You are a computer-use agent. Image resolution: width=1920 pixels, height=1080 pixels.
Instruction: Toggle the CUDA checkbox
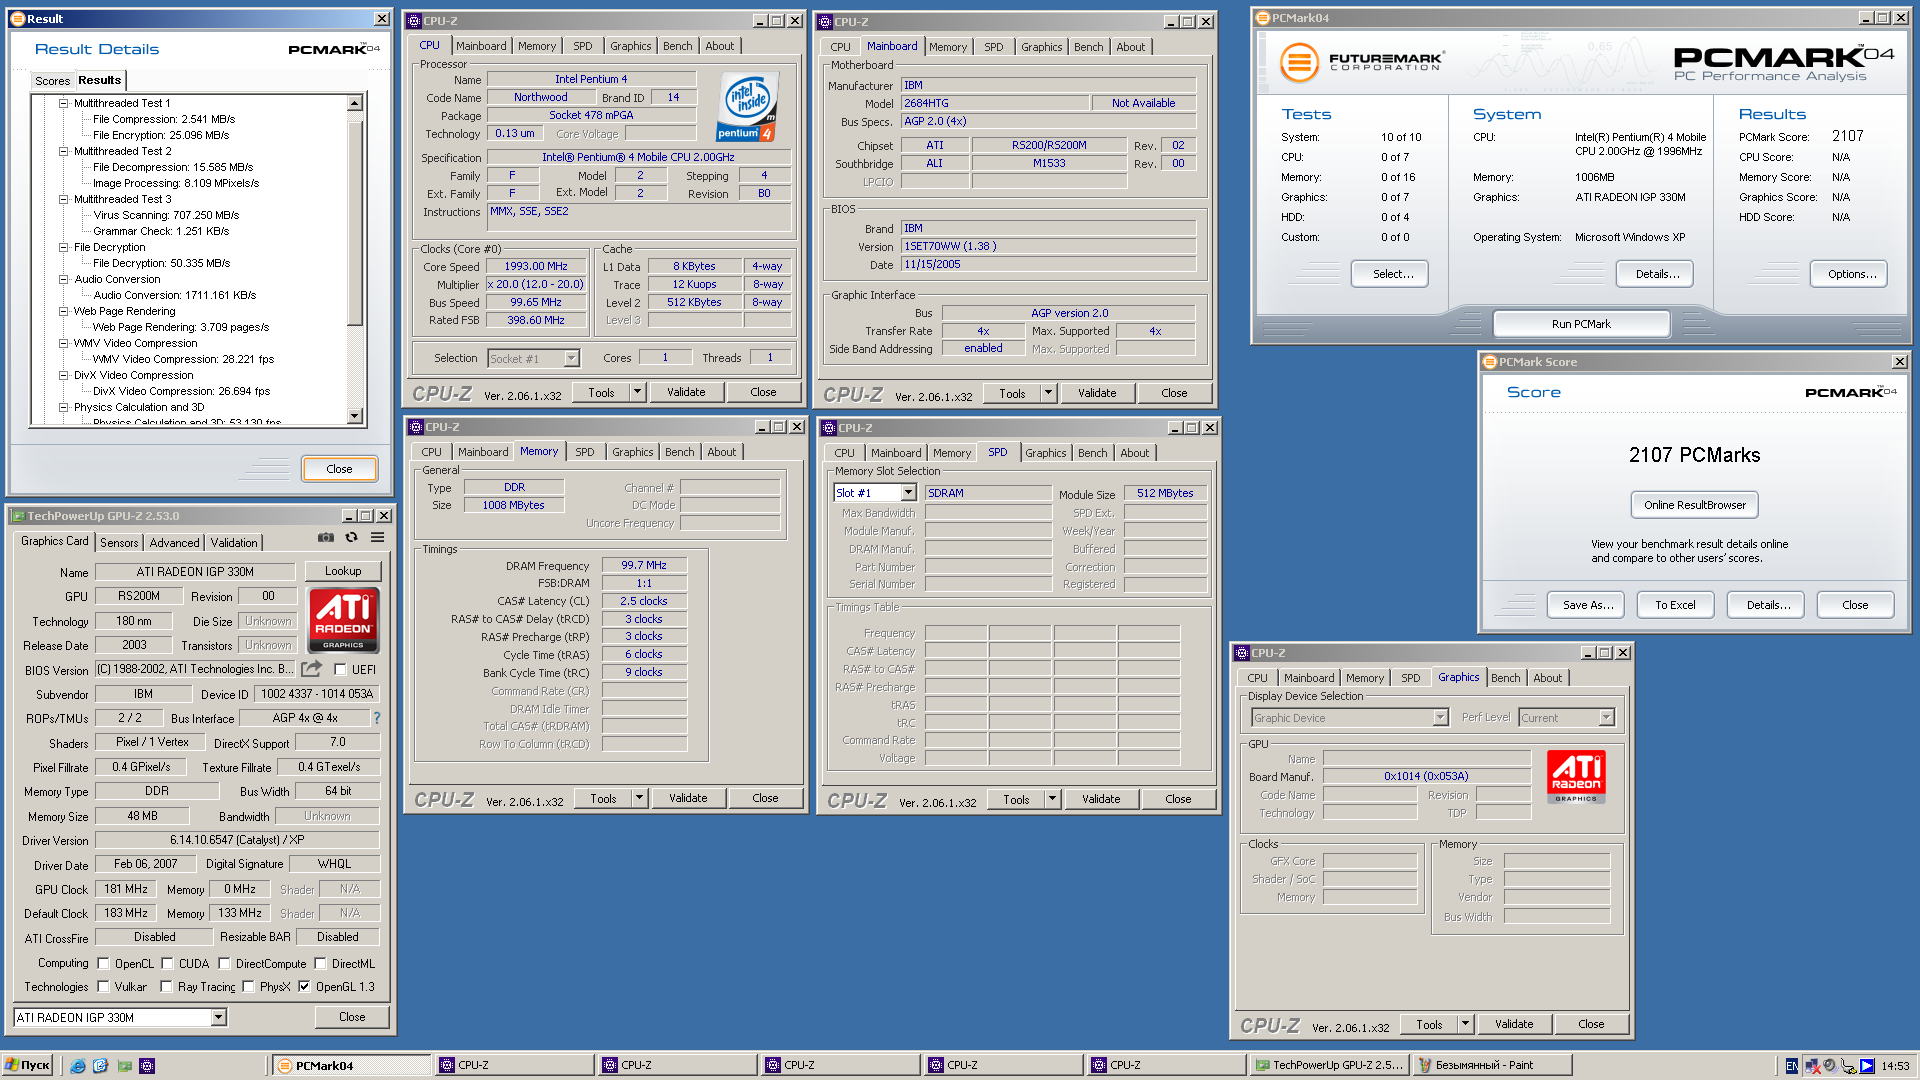coord(166,964)
